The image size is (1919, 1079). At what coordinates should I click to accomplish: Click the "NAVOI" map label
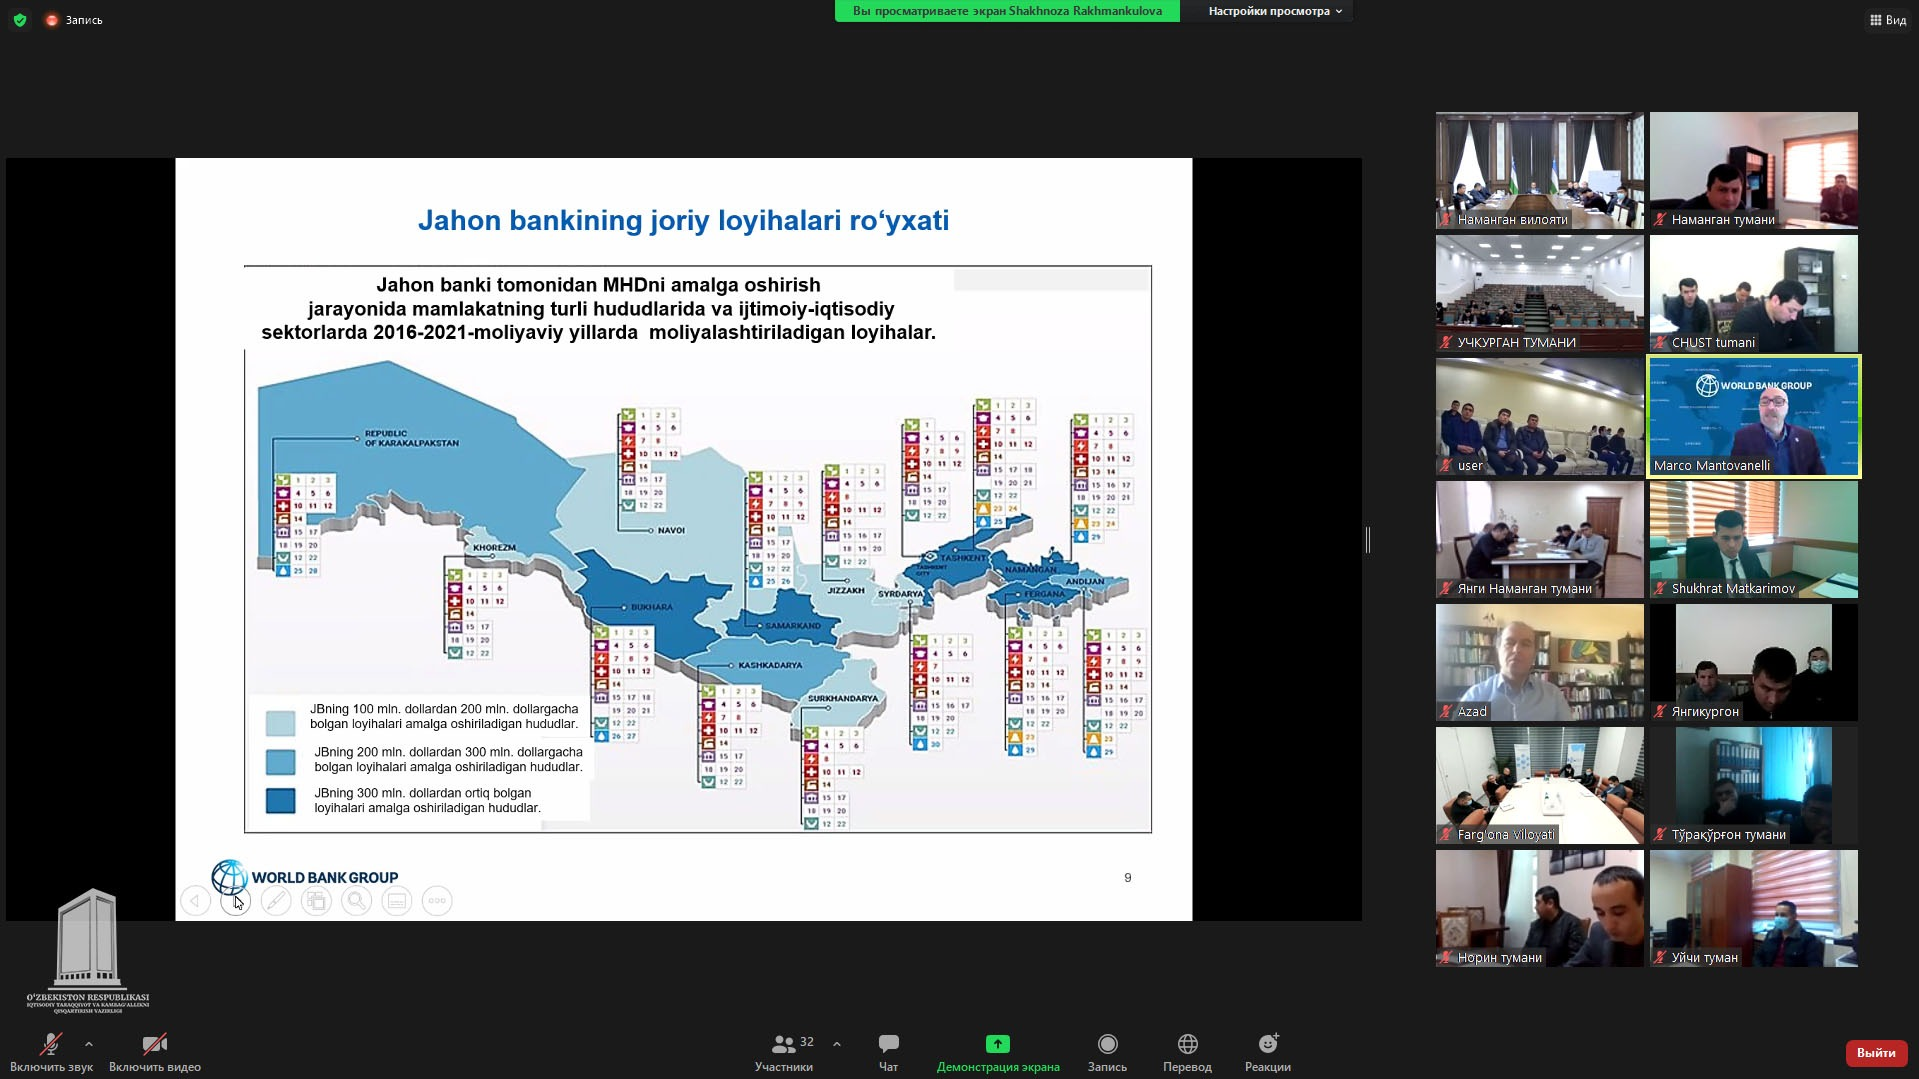(671, 530)
